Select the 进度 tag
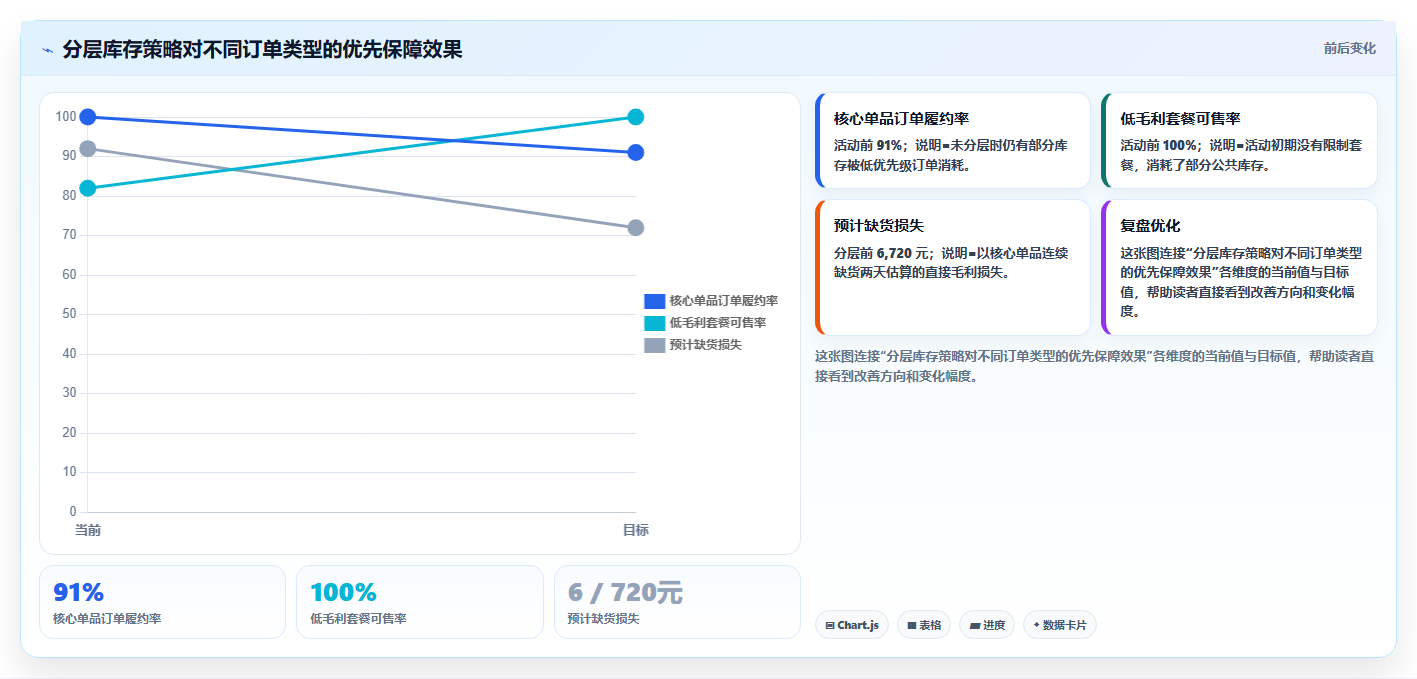 pyautogui.click(x=987, y=625)
